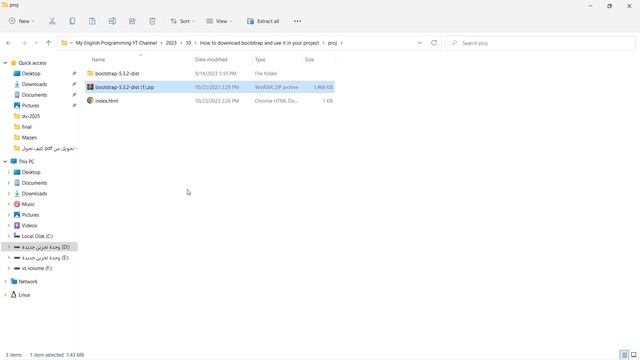Viewport: 640px width, 360px height.
Task: Select the 'proj' breadcrumb segment
Action: tap(332, 43)
